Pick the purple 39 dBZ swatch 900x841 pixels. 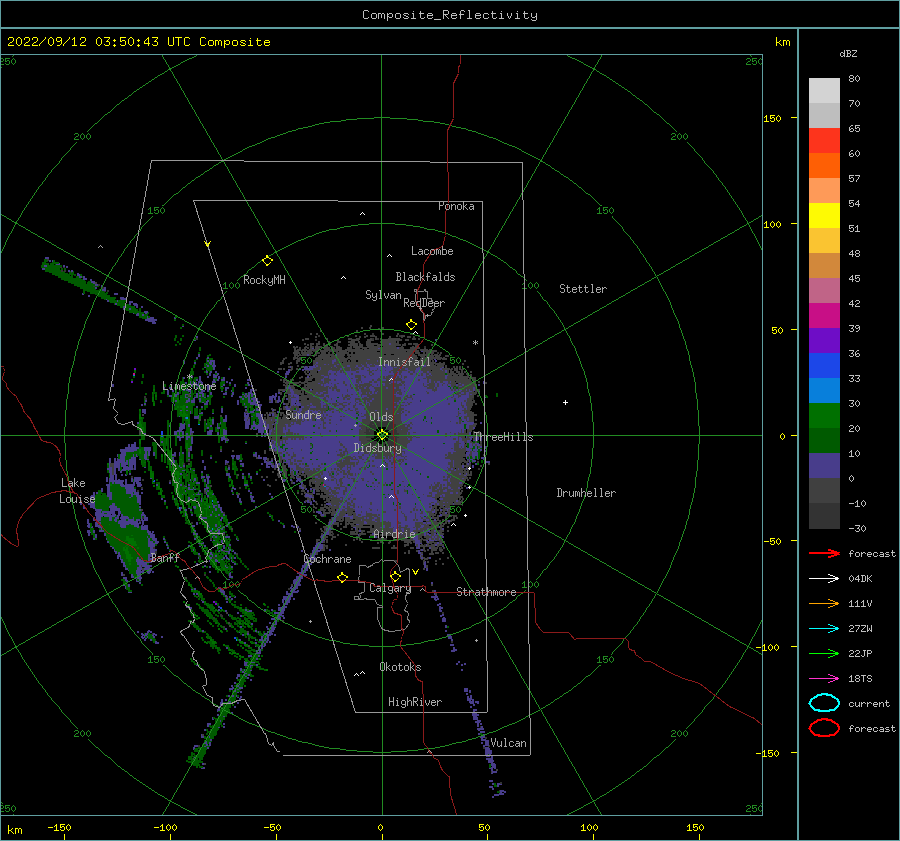click(824, 341)
